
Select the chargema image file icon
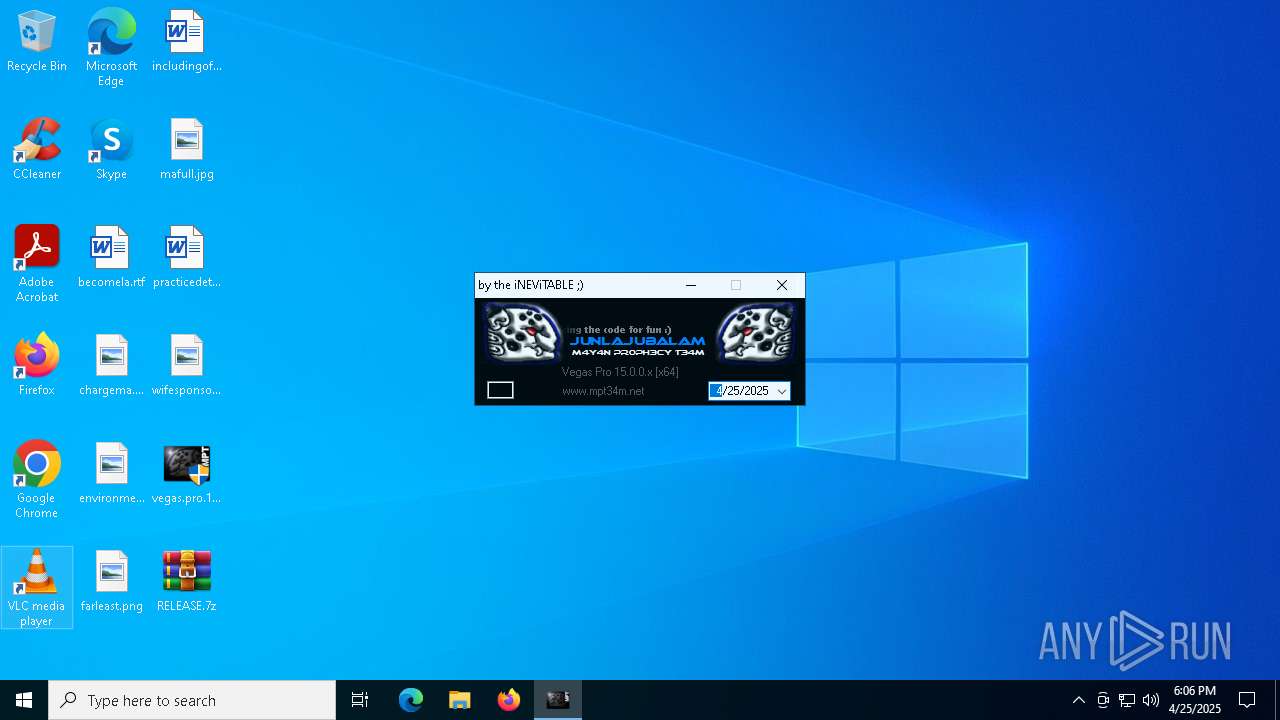pyautogui.click(x=111, y=365)
